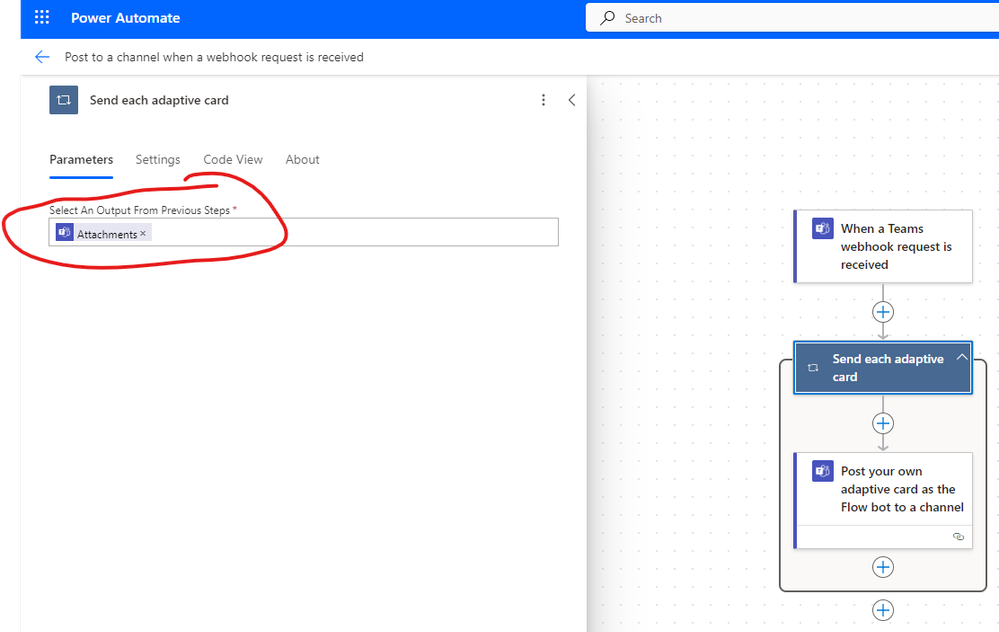Click the Search box in the header
This screenshot has height=632, width=999.
pos(792,18)
